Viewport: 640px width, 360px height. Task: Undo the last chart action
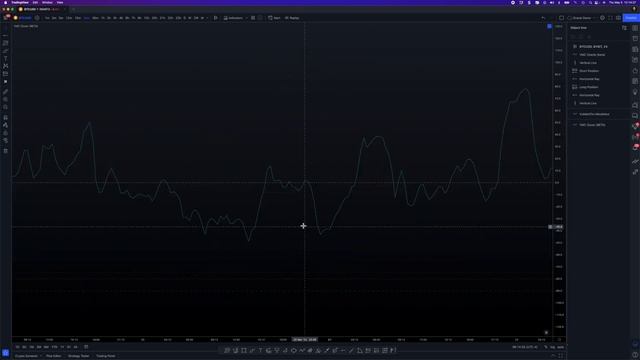(543, 18)
